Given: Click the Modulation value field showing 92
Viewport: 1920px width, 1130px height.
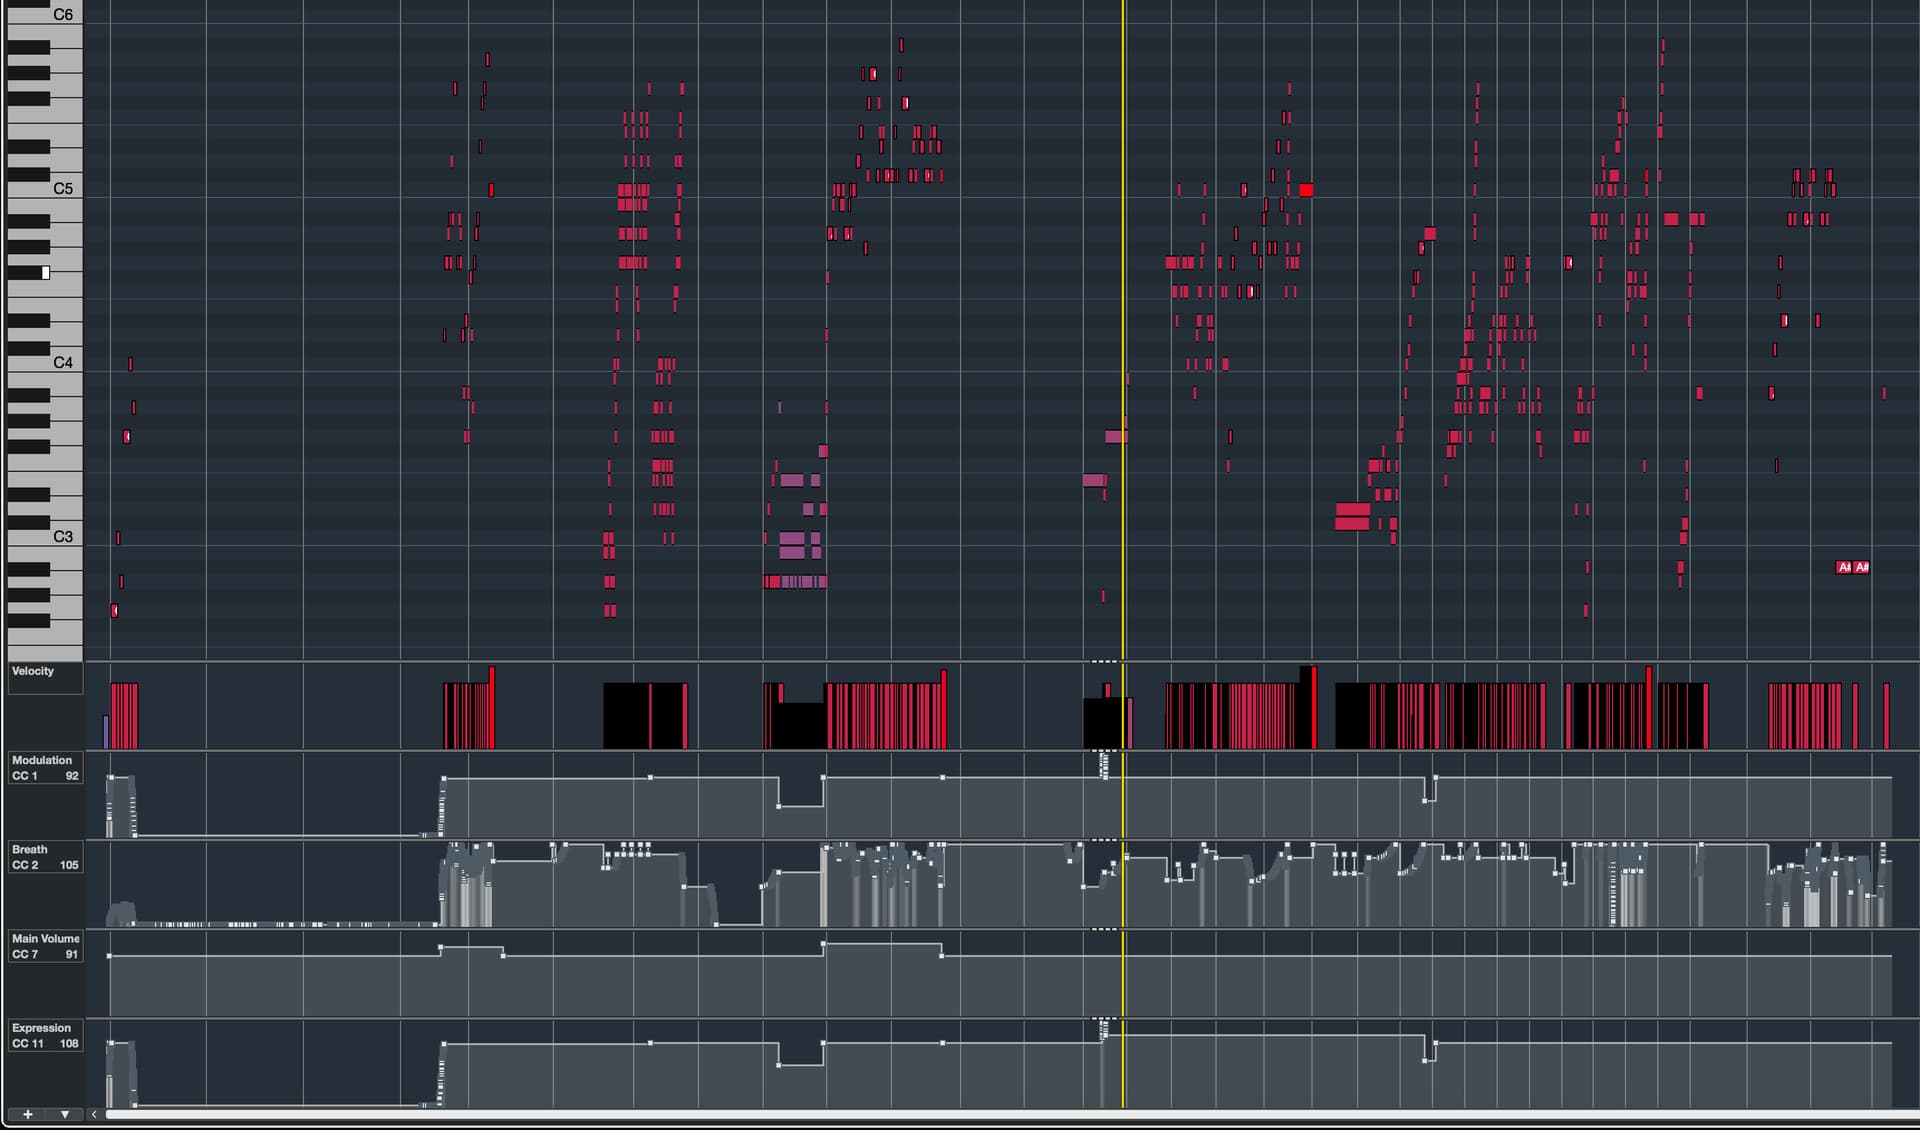Looking at the screenshot, I should pos(72,776).
